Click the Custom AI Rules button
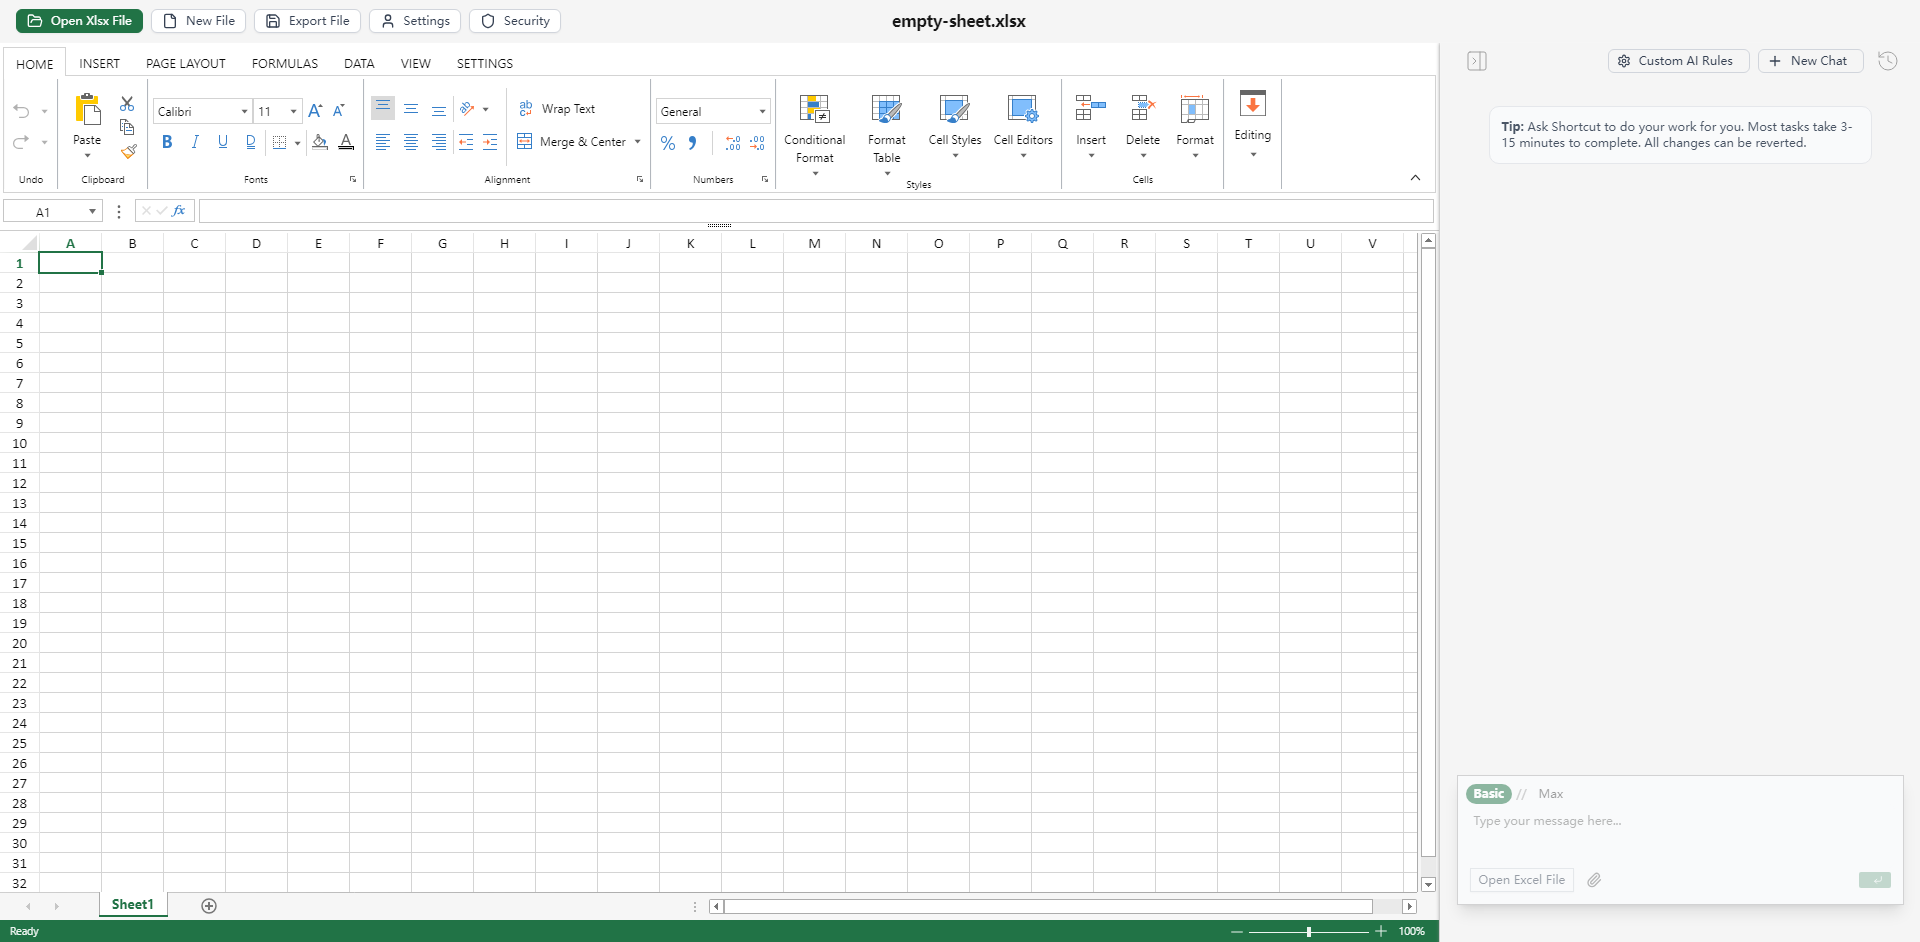1920x942 pixels. pyautogui.click(x=1677, y=61)
